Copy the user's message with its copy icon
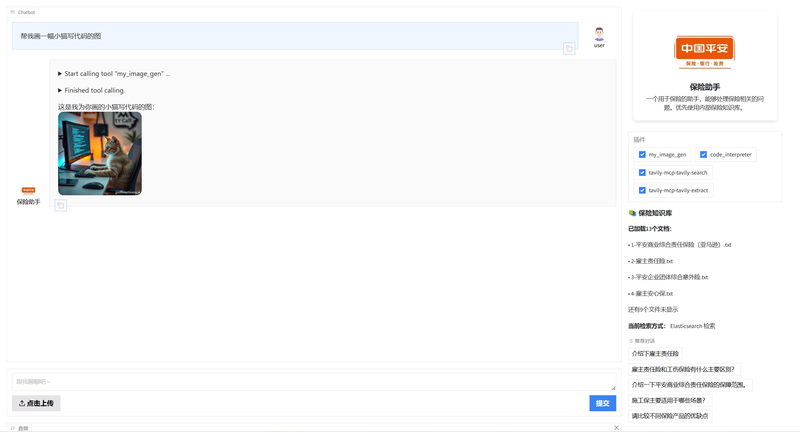Viewport: 800px width, 432px height. pyautogui.click(x=569, y=48)
